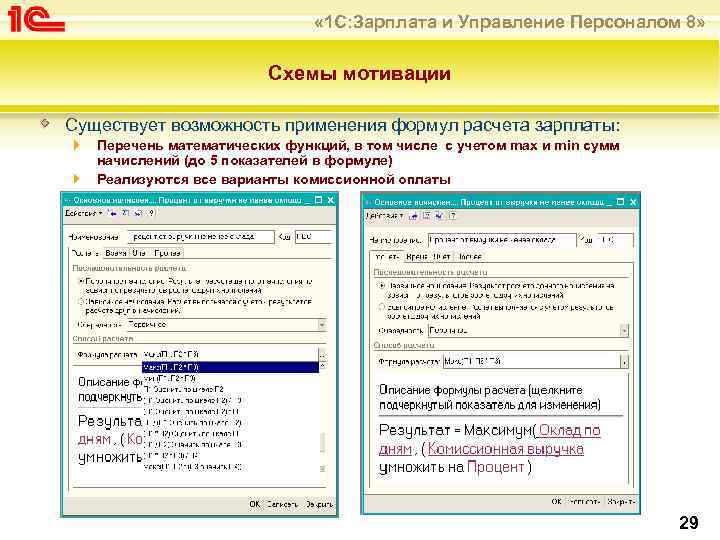Switch to Время tab in left window
The width and height of the screenshot is (720, 540).
[x=116, y=253]
